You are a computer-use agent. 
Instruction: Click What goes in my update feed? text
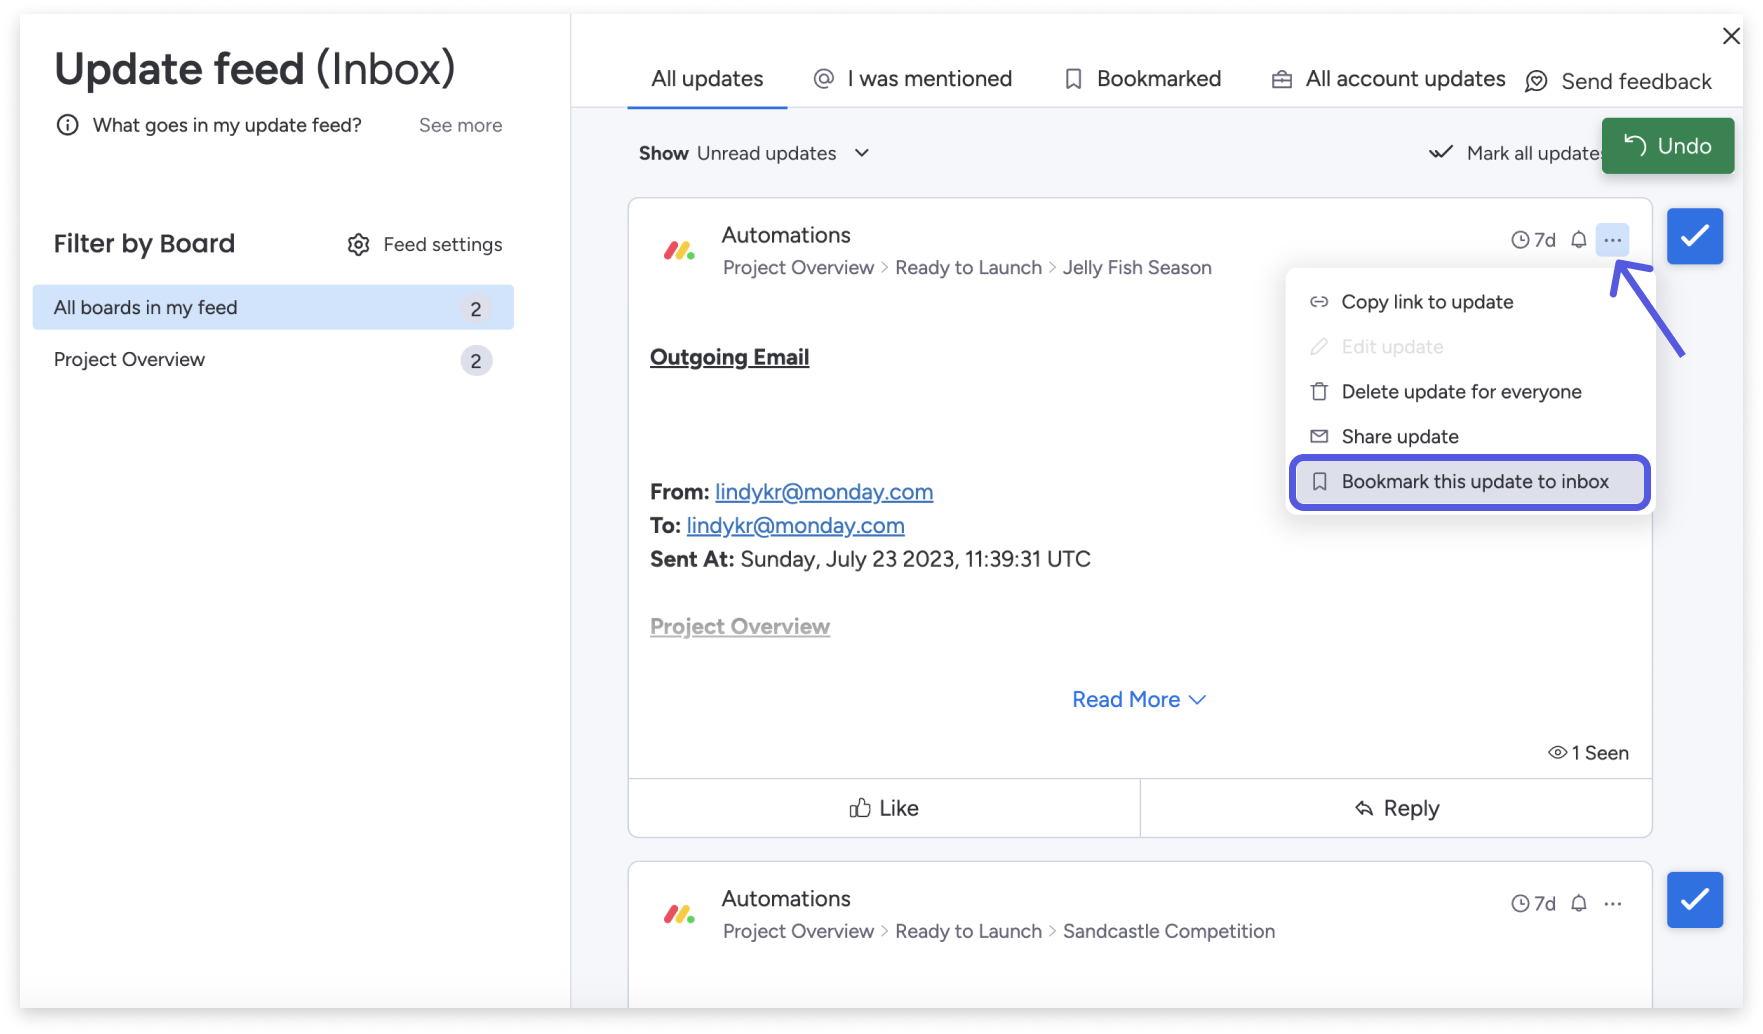pos(227,125)
